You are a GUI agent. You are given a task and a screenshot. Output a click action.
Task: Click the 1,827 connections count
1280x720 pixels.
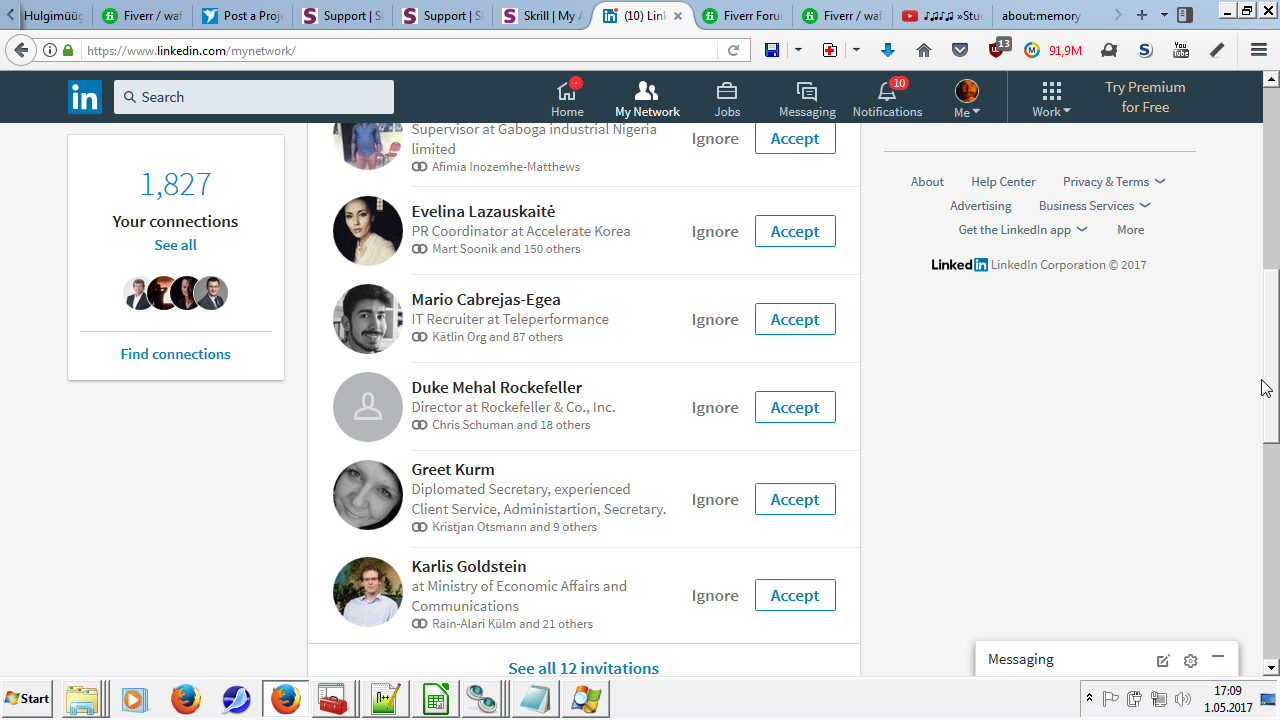(176, 184)
